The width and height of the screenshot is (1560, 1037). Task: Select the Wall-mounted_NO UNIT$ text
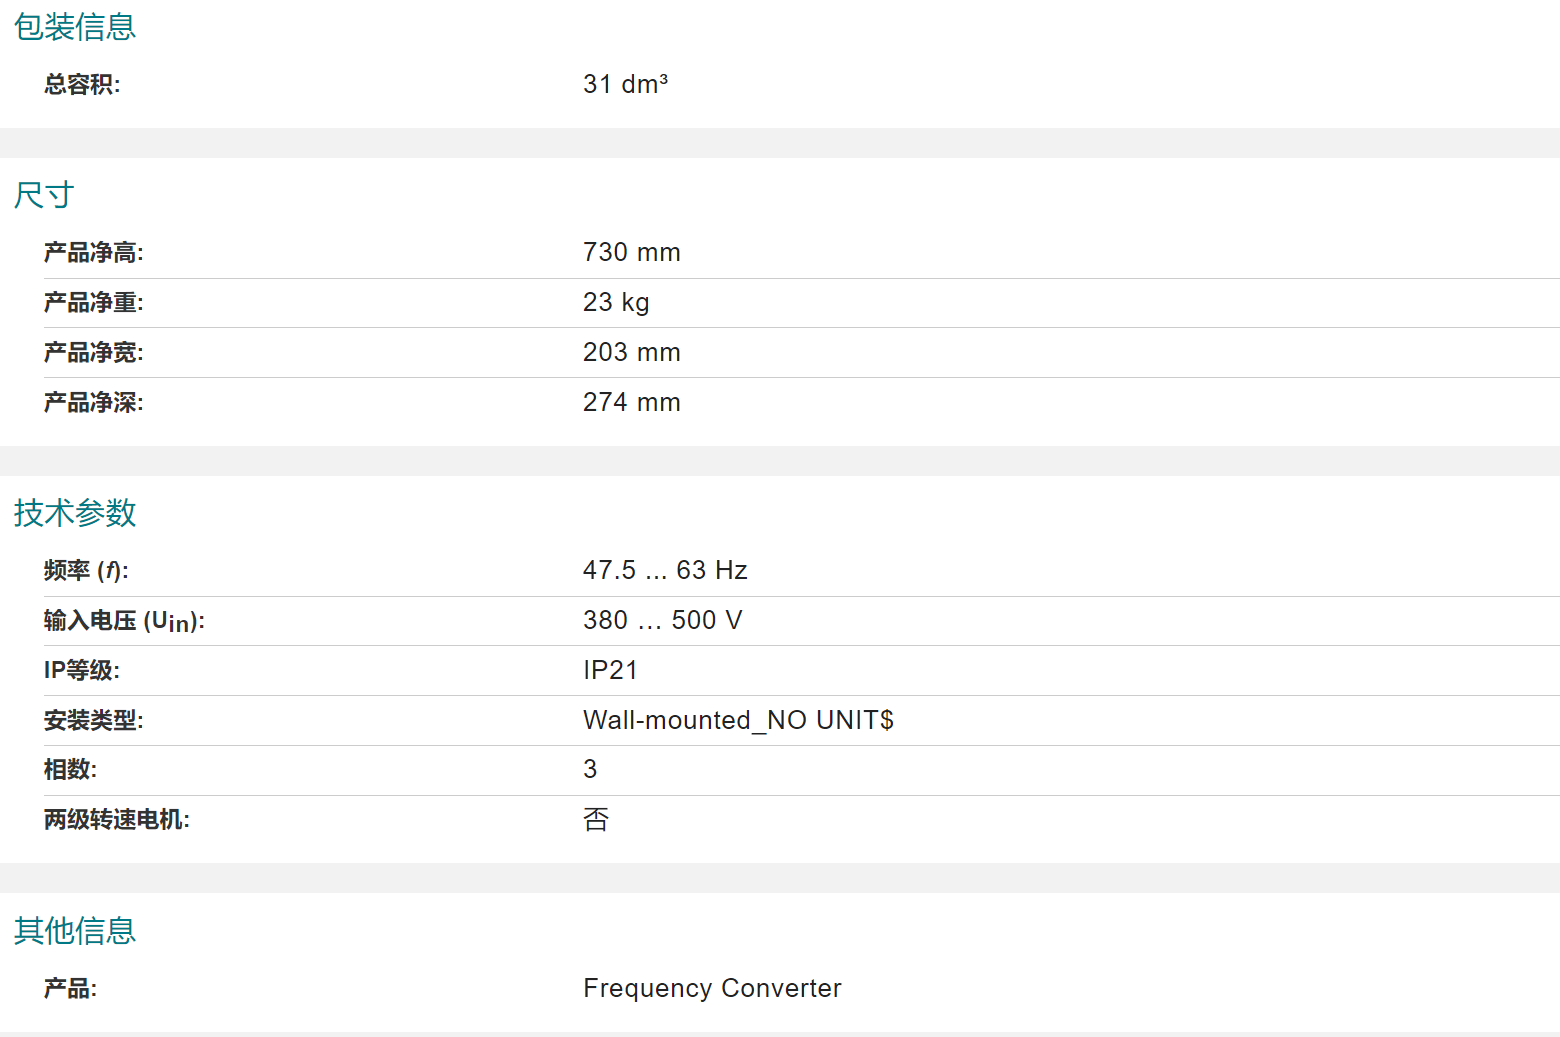(x=739, y=720)
